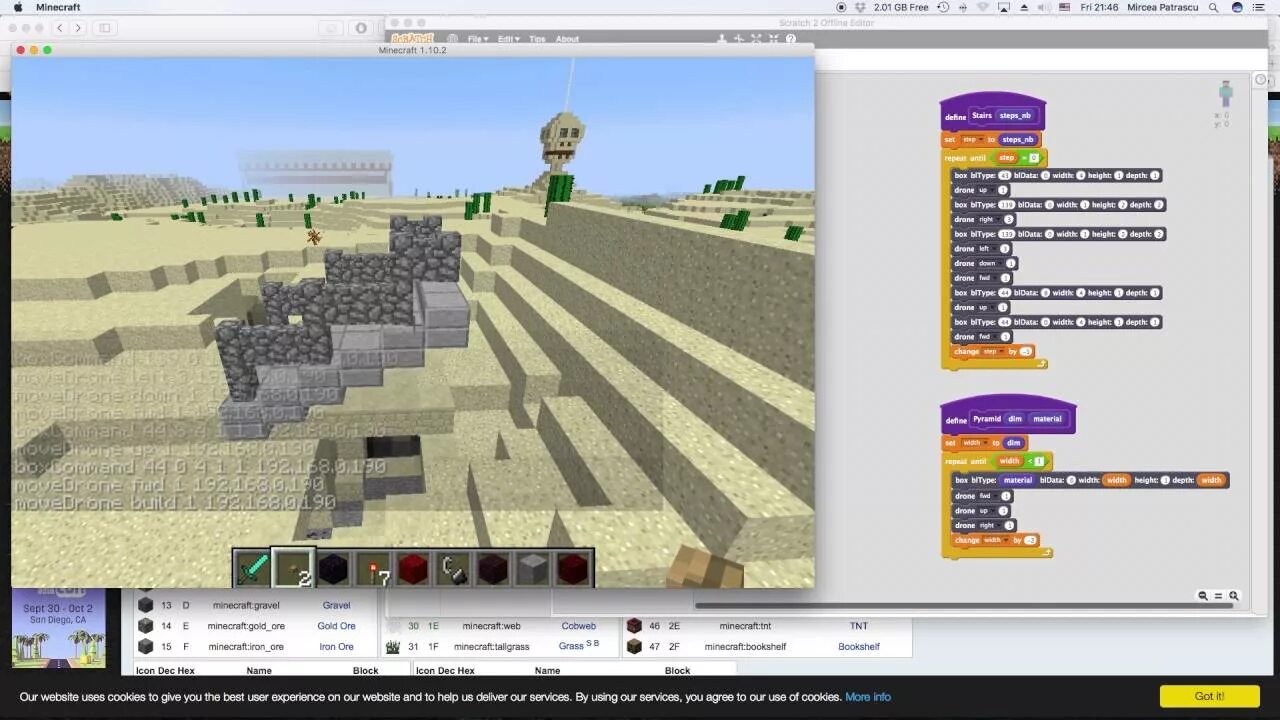Open the Minecraft application menu

tap(58, 7)
